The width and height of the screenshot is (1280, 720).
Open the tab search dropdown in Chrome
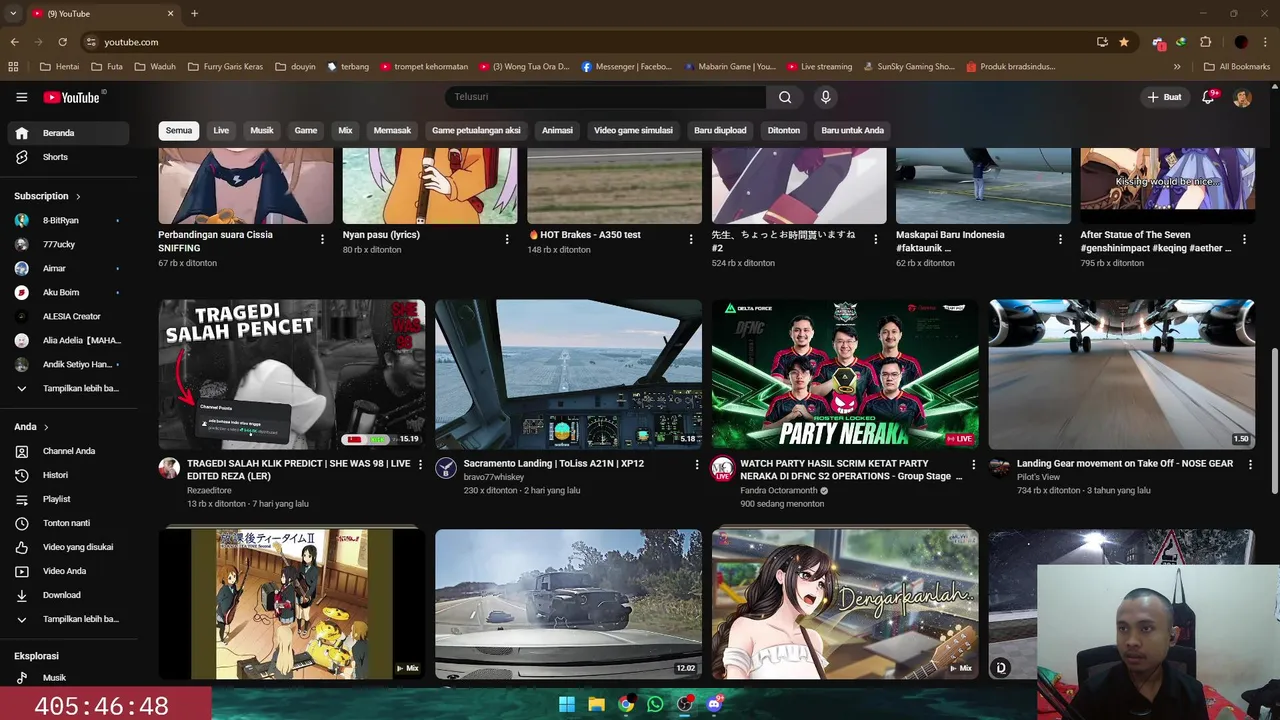tap(13, 13)
